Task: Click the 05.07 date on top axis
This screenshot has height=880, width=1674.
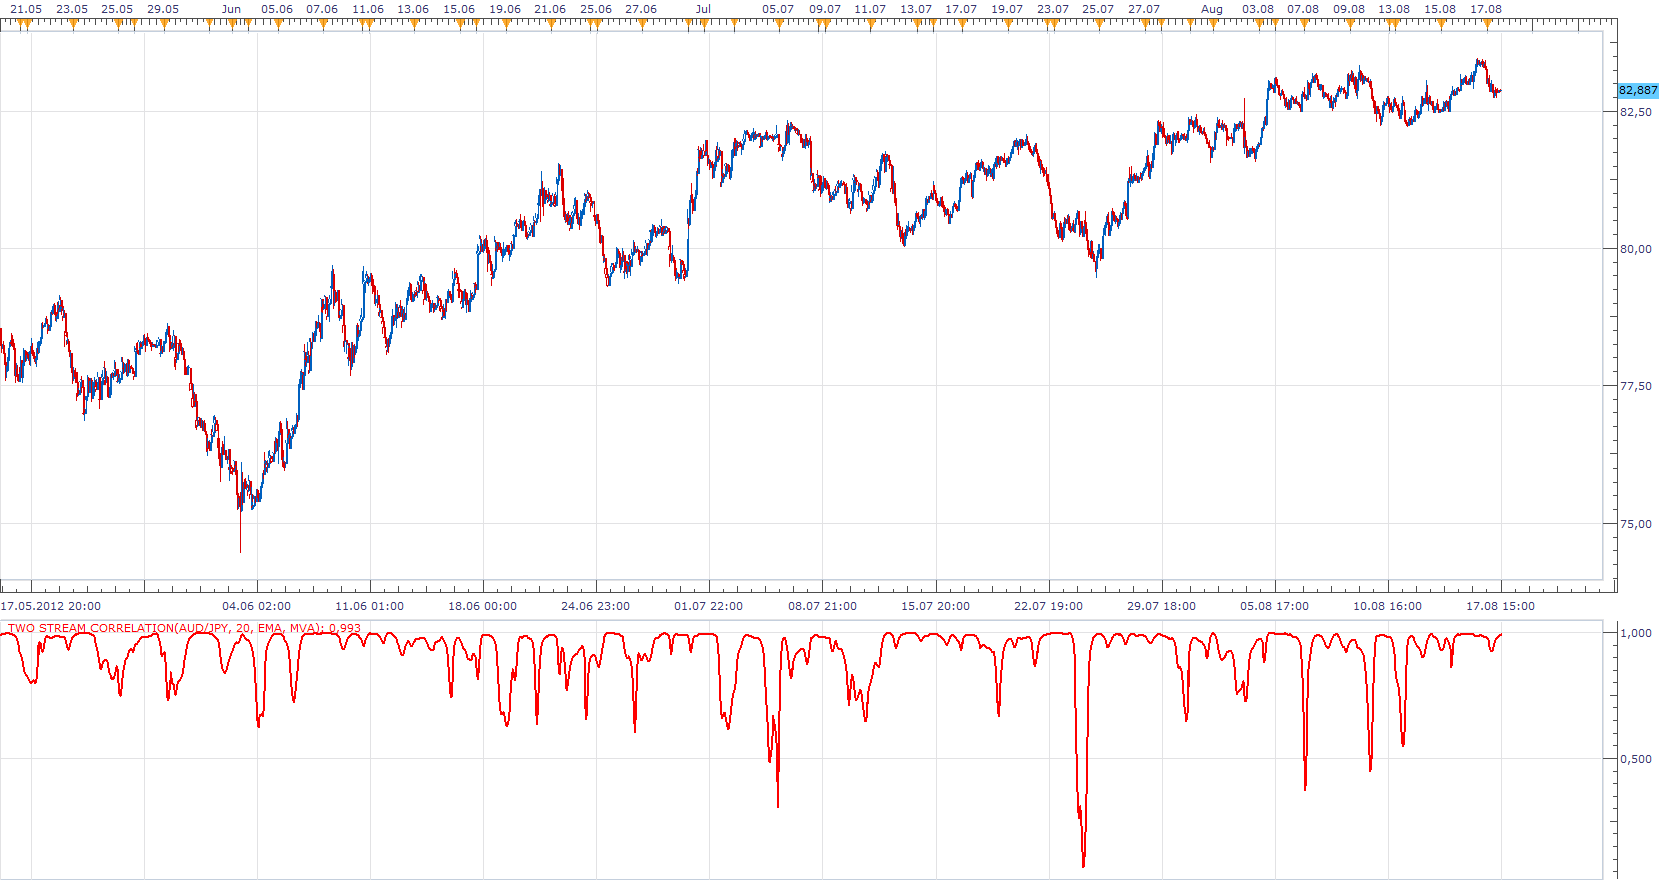Action: pos(778,9)
